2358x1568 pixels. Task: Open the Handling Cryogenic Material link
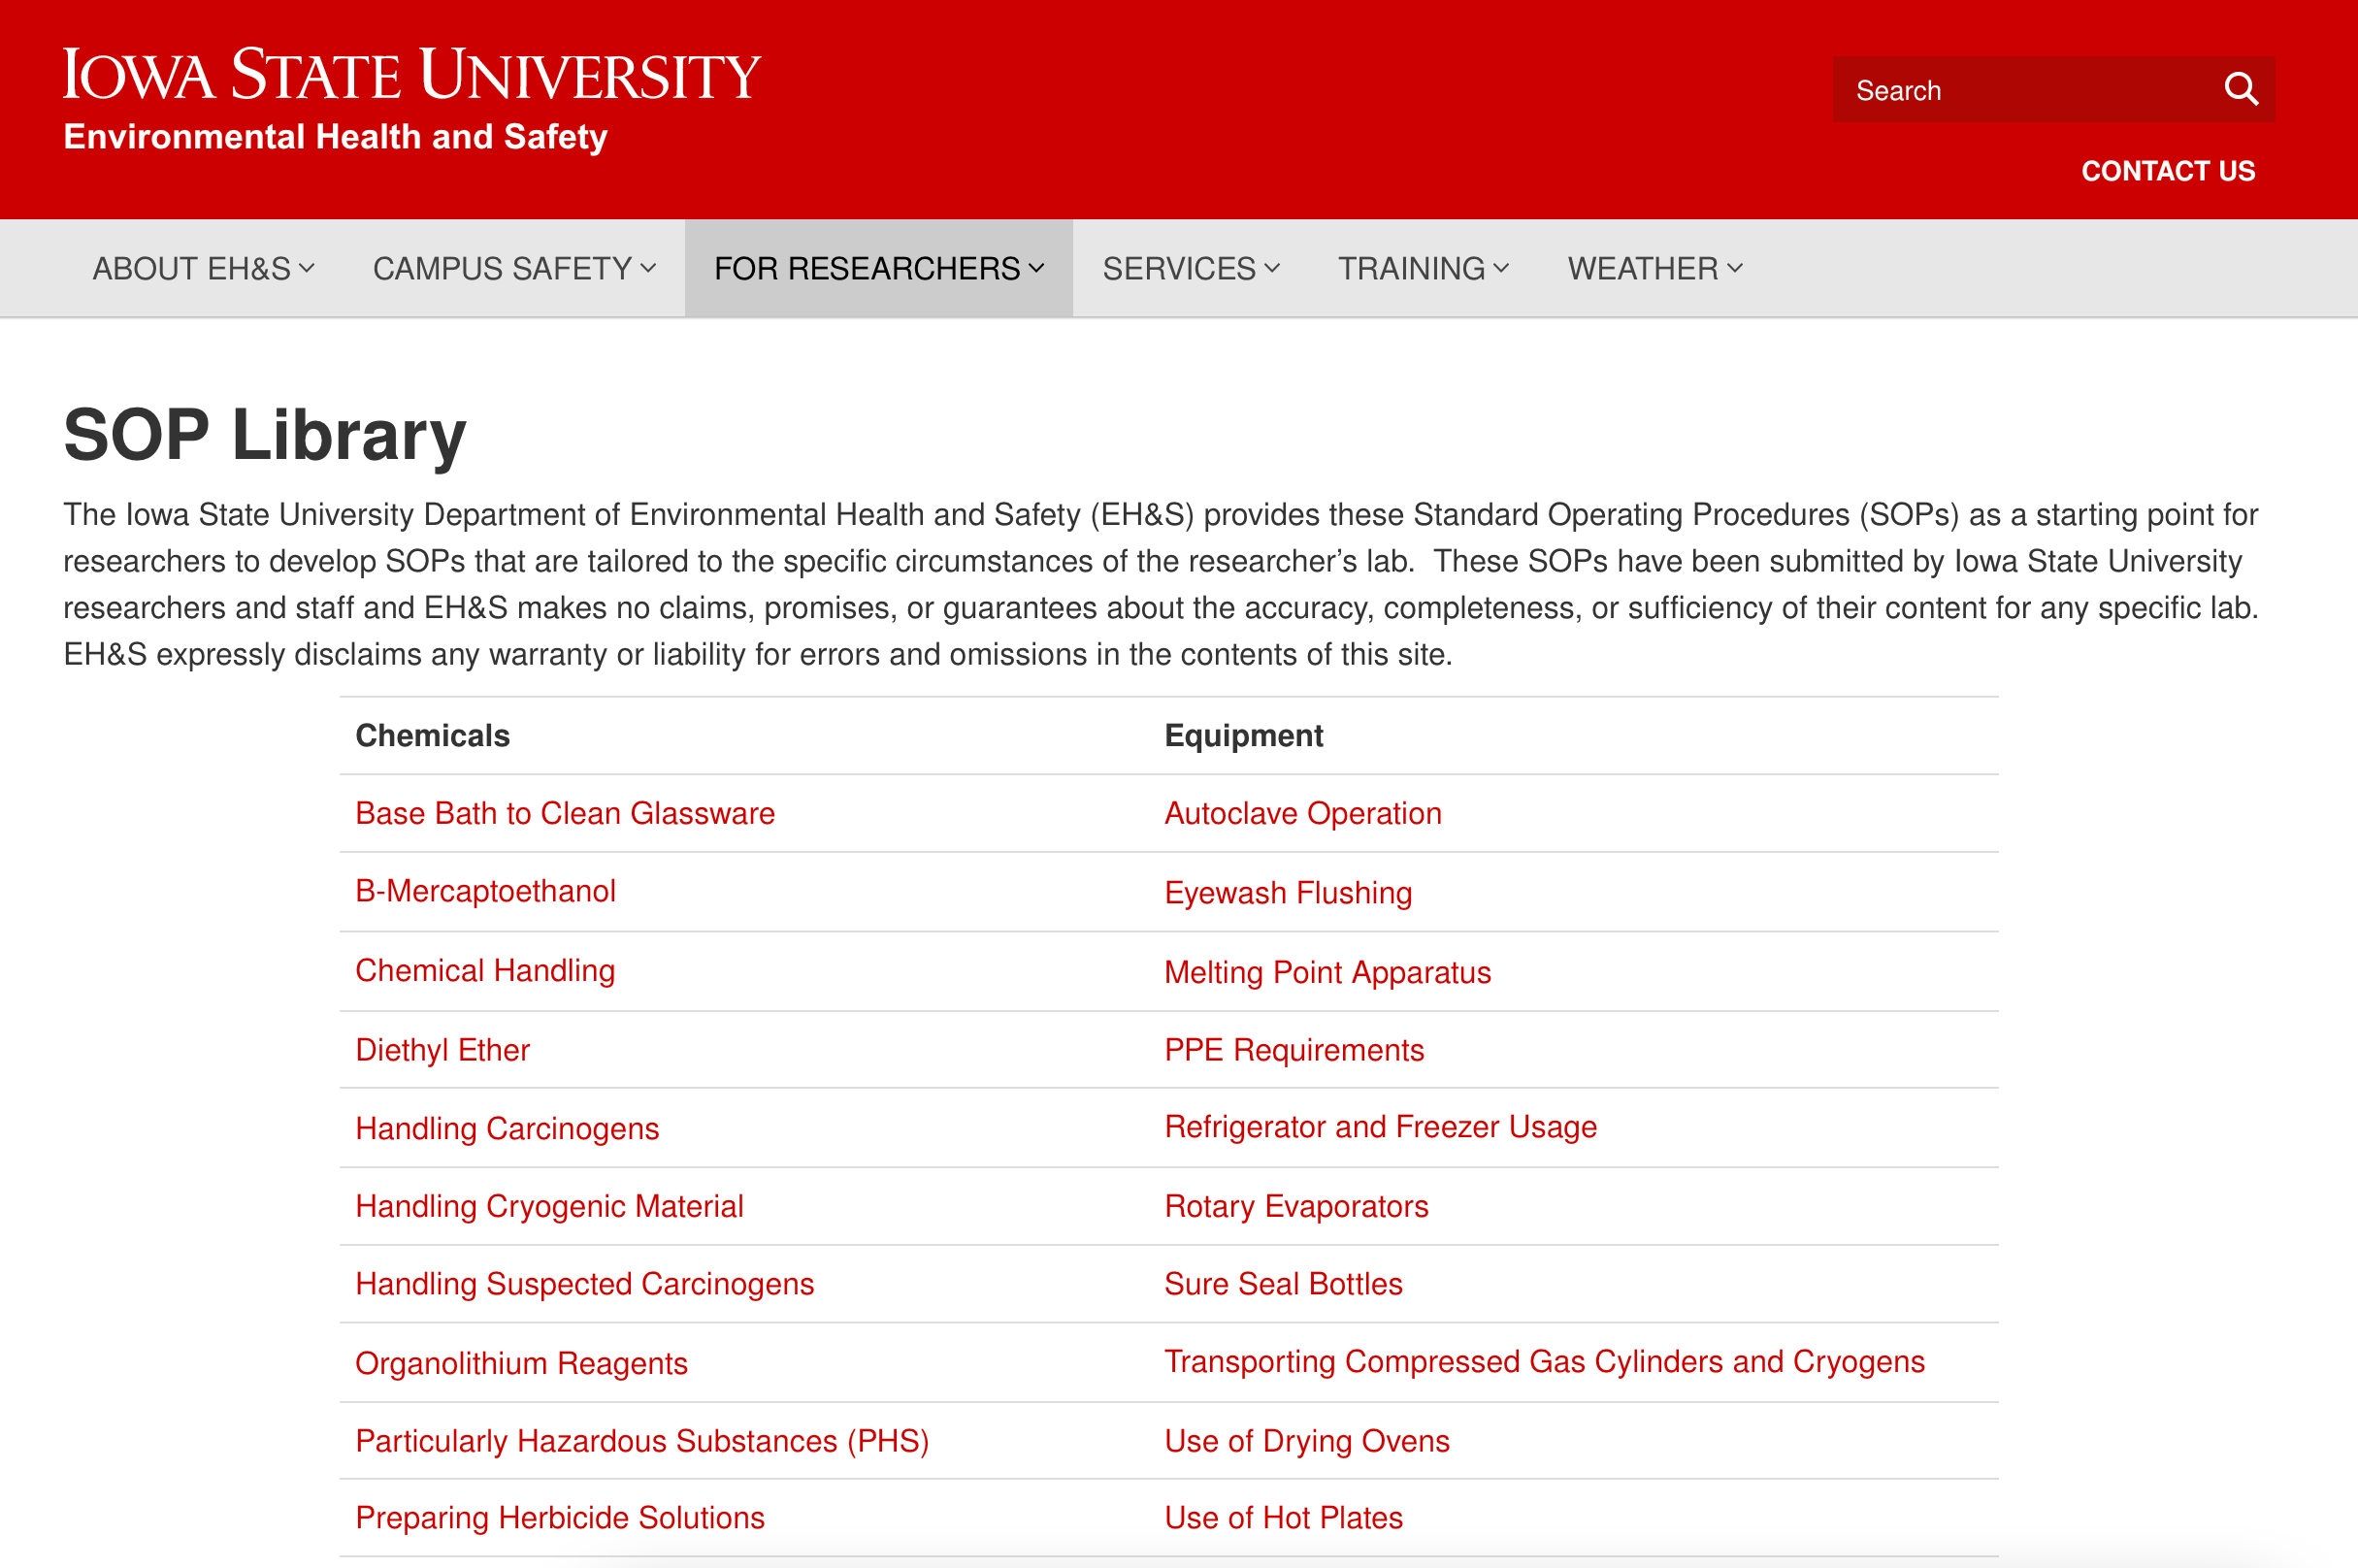click(549, 1206)
